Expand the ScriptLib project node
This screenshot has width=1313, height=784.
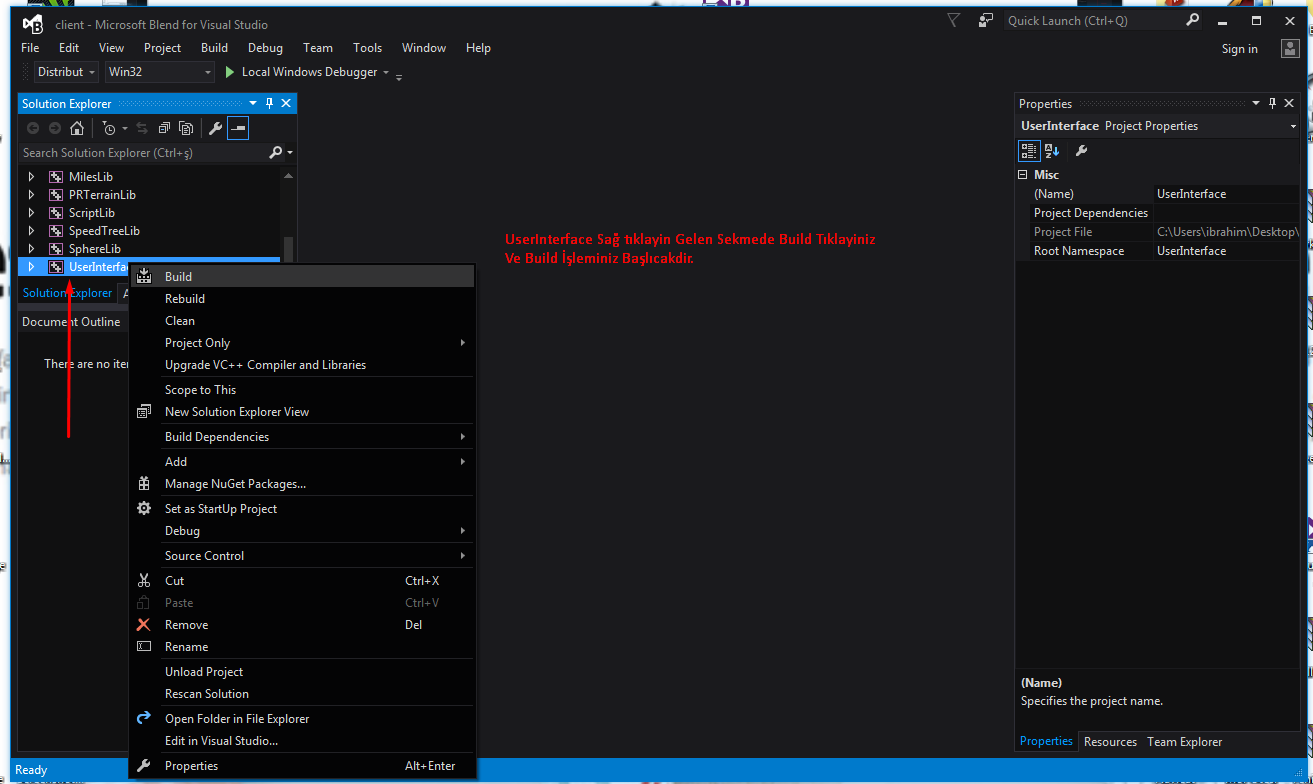31,213
